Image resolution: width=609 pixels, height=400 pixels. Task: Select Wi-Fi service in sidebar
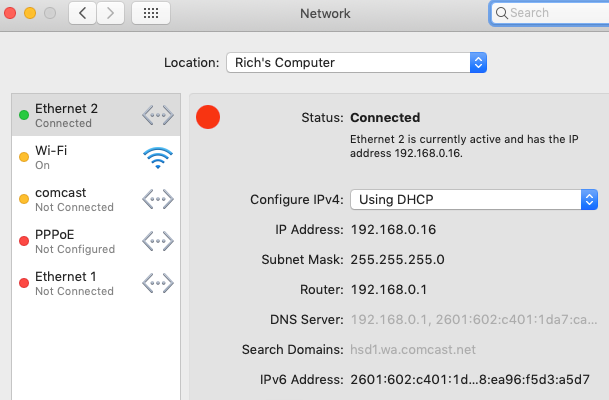point(96,157)
